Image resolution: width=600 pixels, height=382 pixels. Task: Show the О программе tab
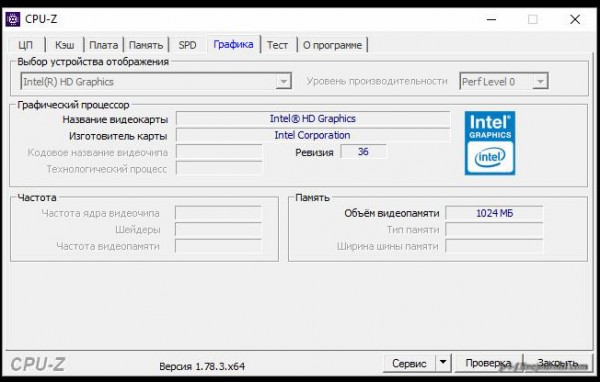[x=332, y=45]
